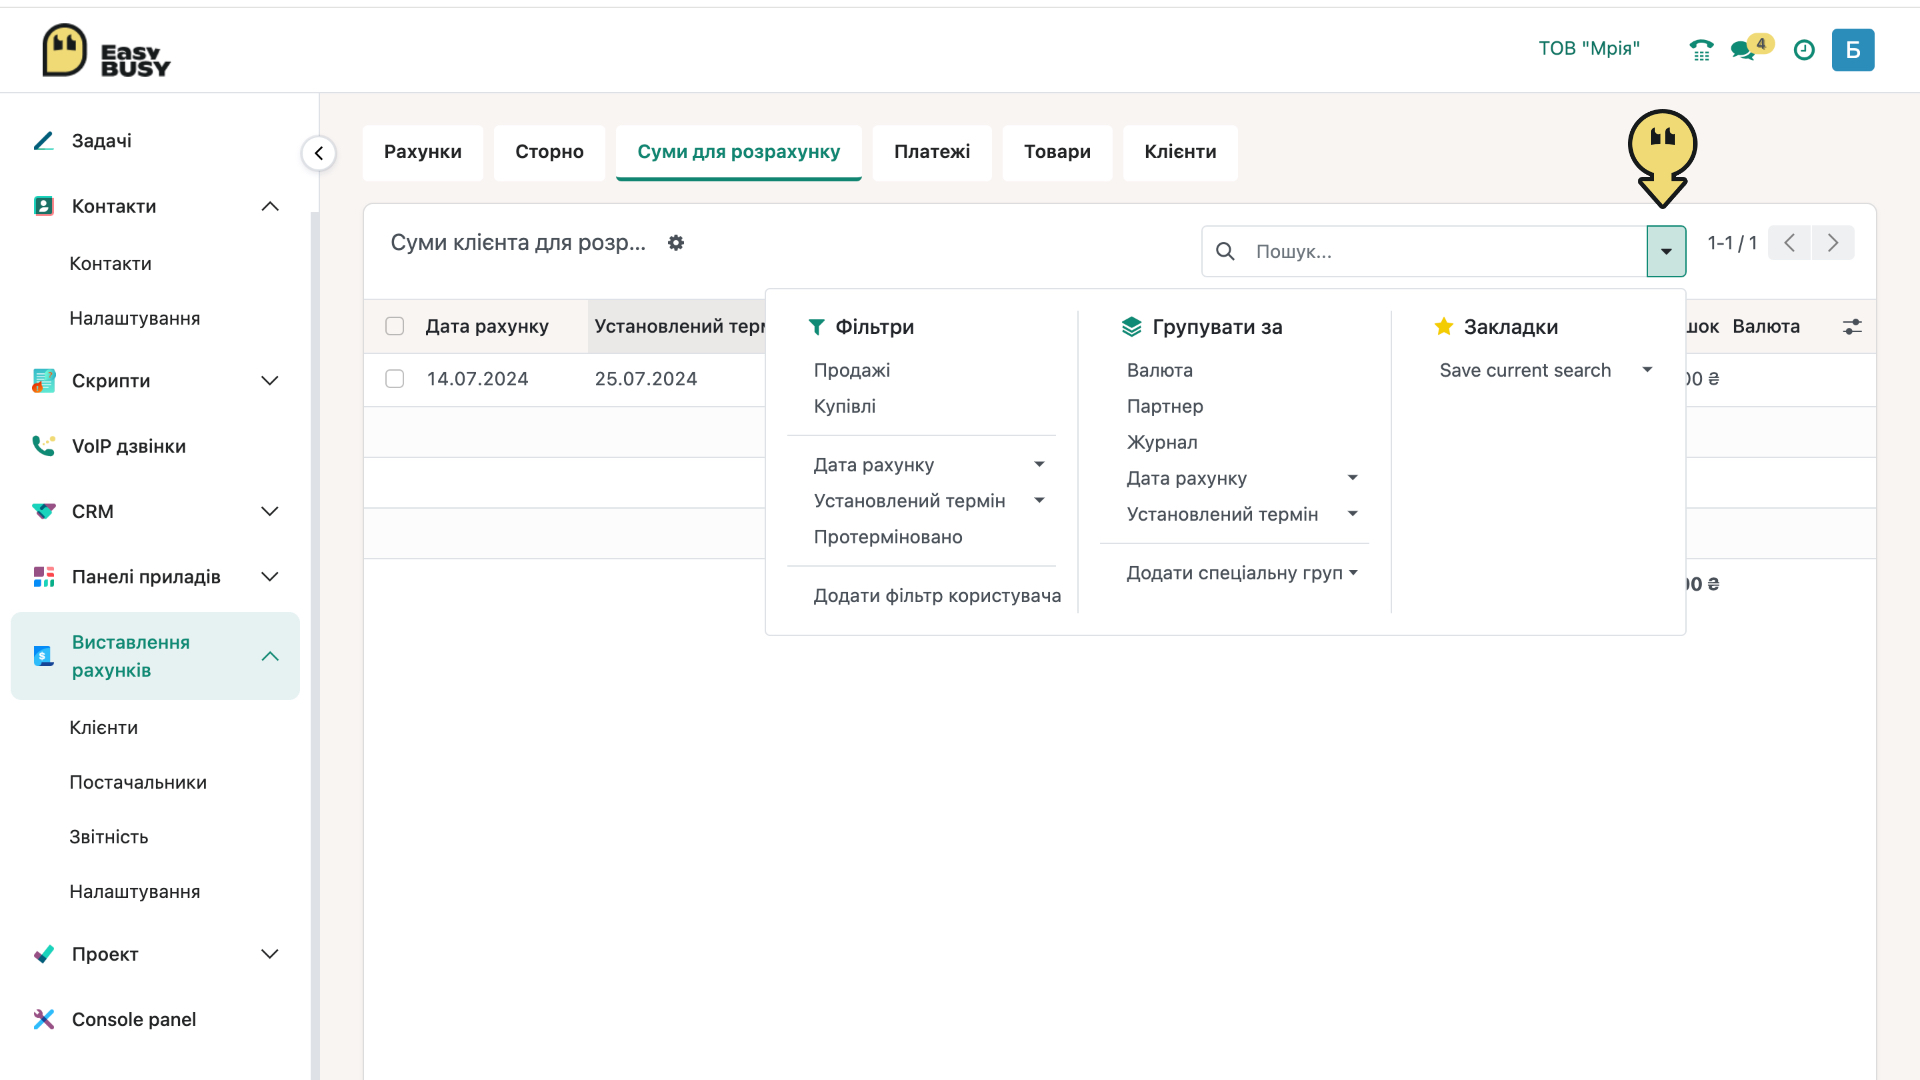Apply the Купівлі filter
The image size is (1920, 1080).
845,406
